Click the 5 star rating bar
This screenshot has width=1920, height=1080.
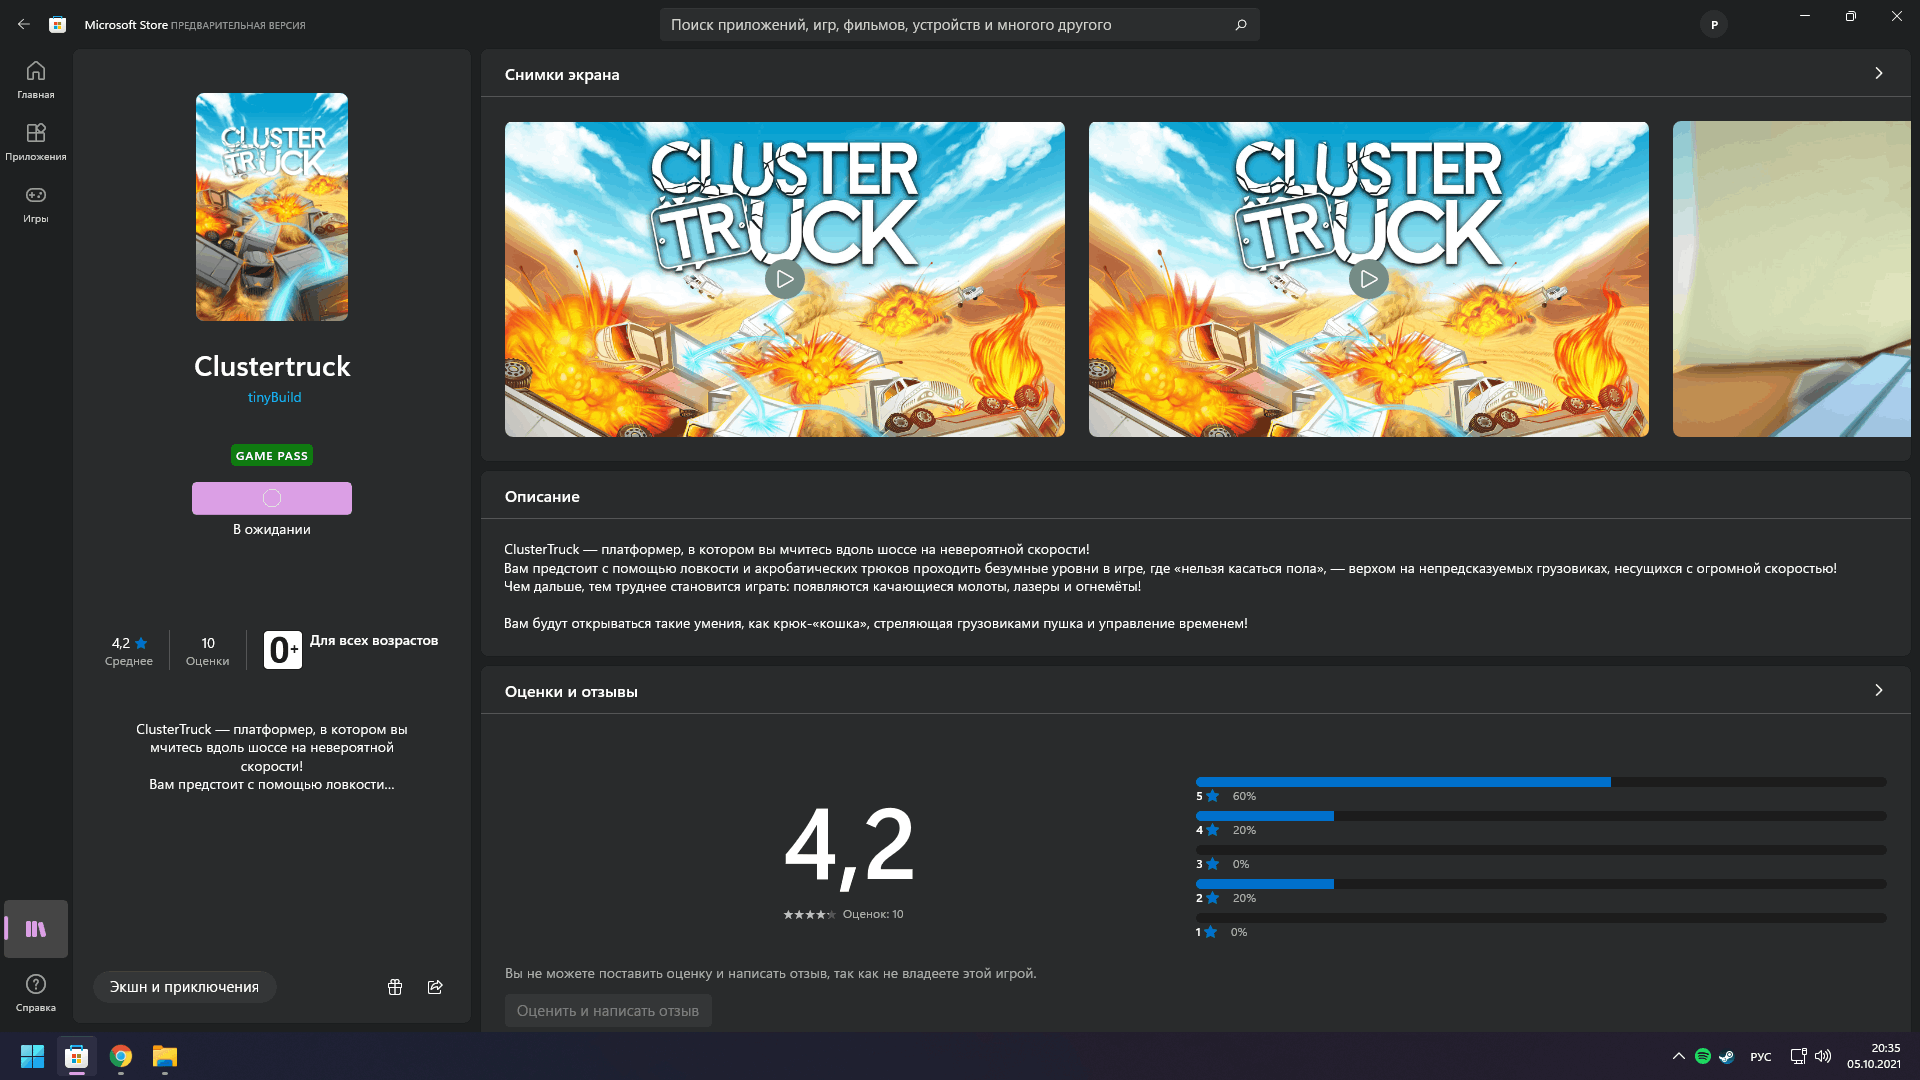coord(1541,782)
